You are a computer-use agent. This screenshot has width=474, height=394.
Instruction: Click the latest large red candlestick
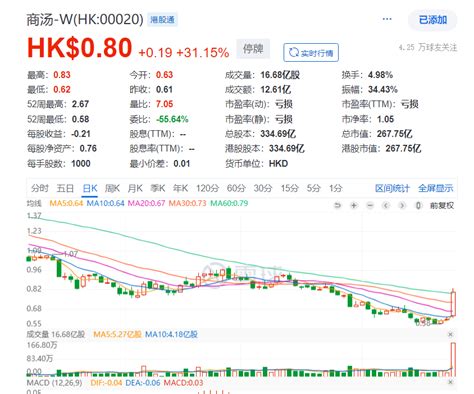pyautogui.click(x=453, y=304)
